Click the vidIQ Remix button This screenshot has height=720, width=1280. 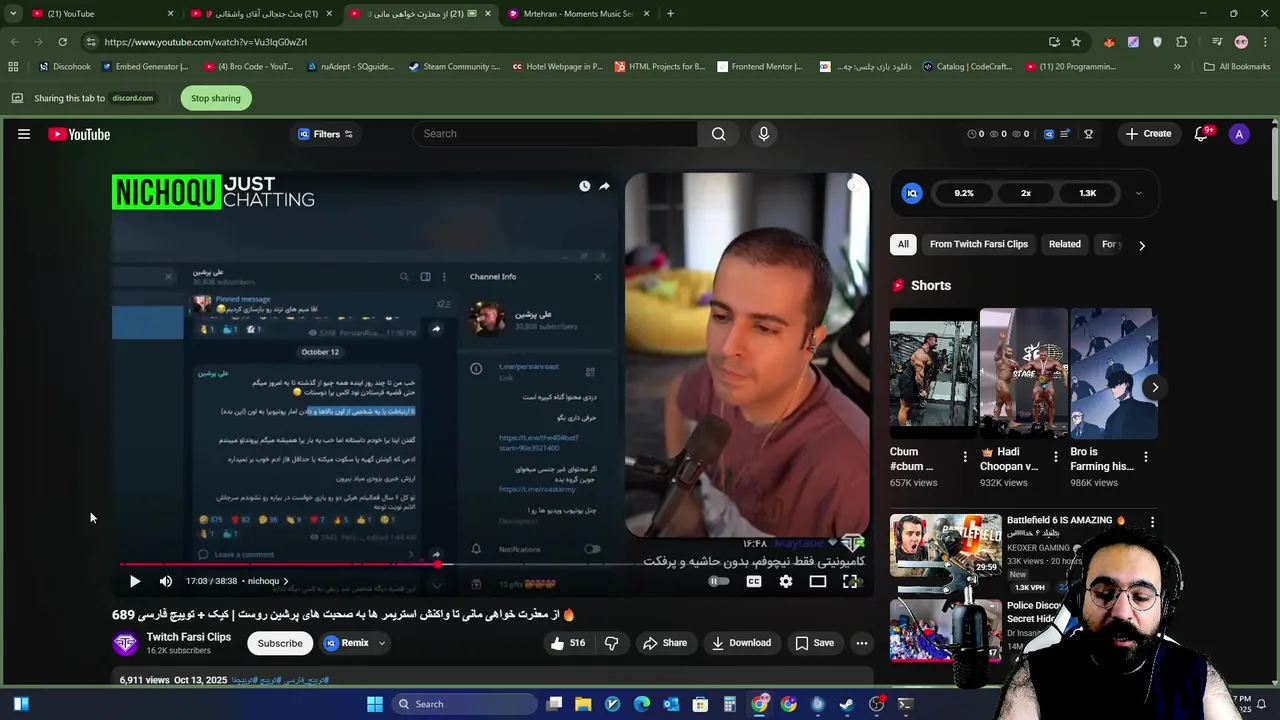coord(347,643)
